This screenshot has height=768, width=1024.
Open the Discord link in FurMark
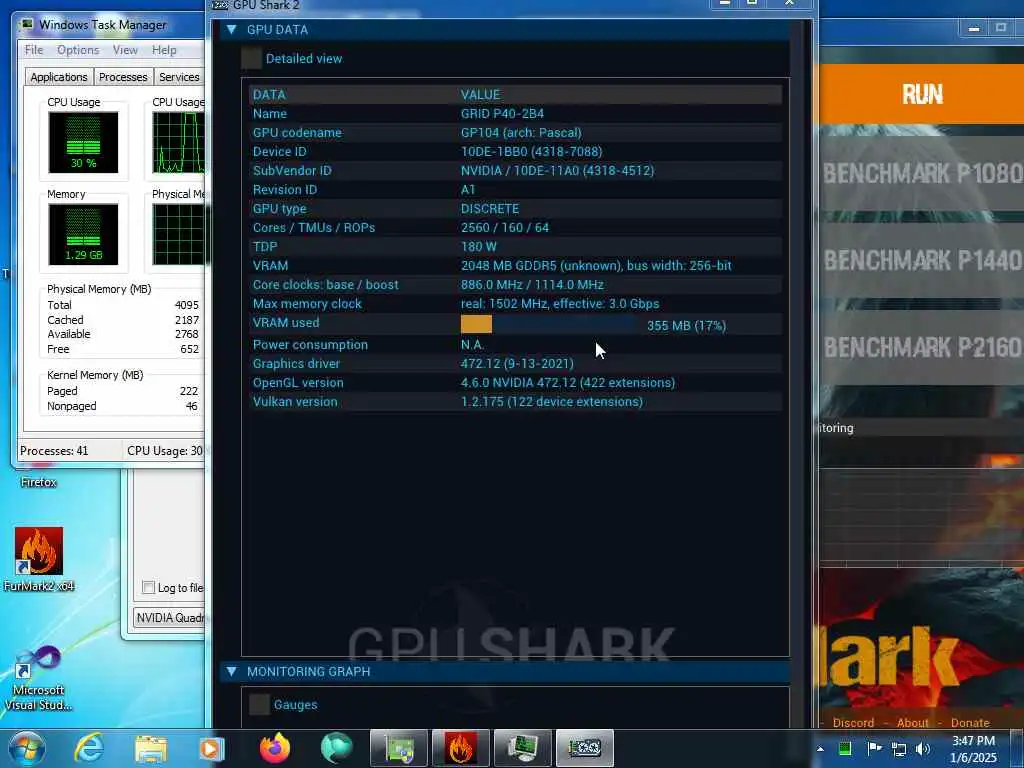tap(853, 722)
